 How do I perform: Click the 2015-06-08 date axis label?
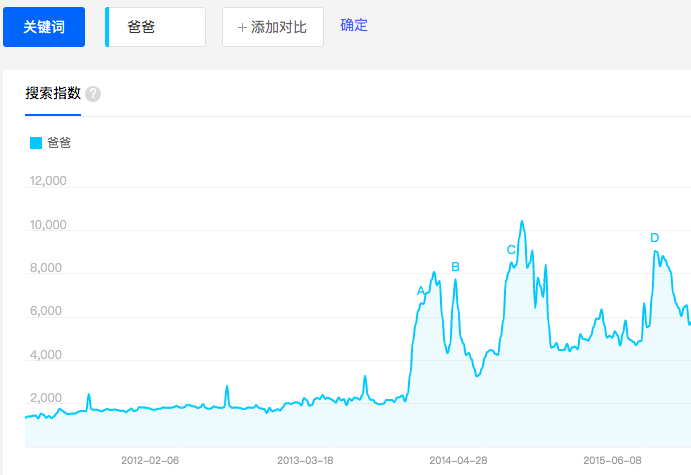pos(612,460)
